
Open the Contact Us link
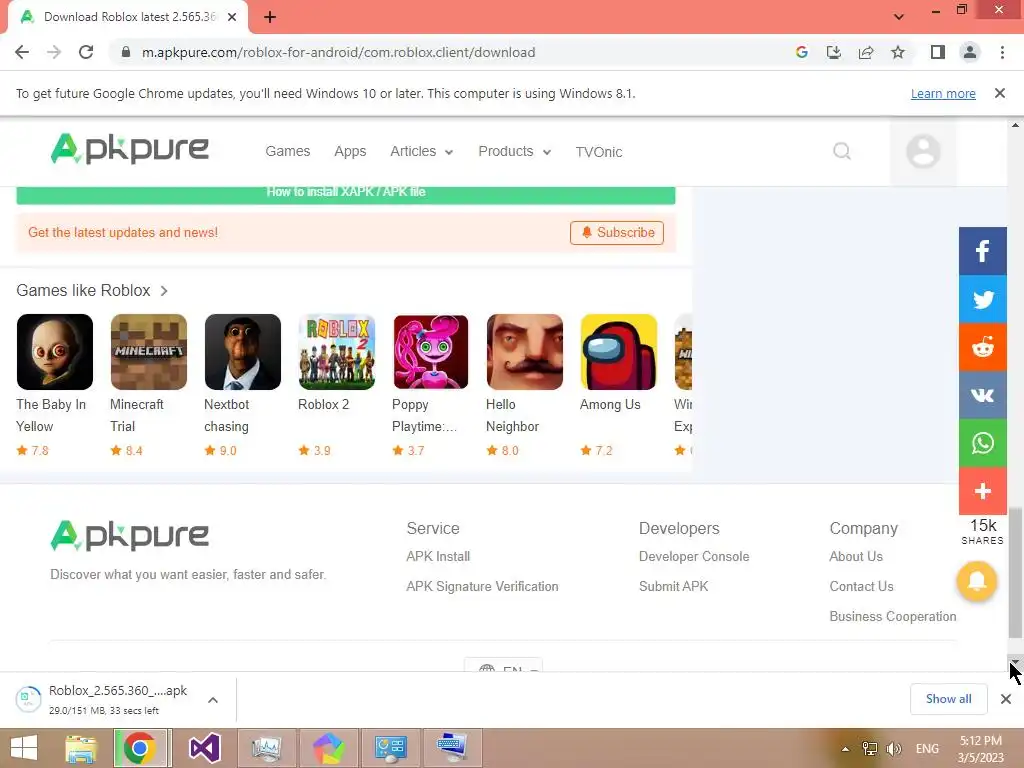click(861, 586)
